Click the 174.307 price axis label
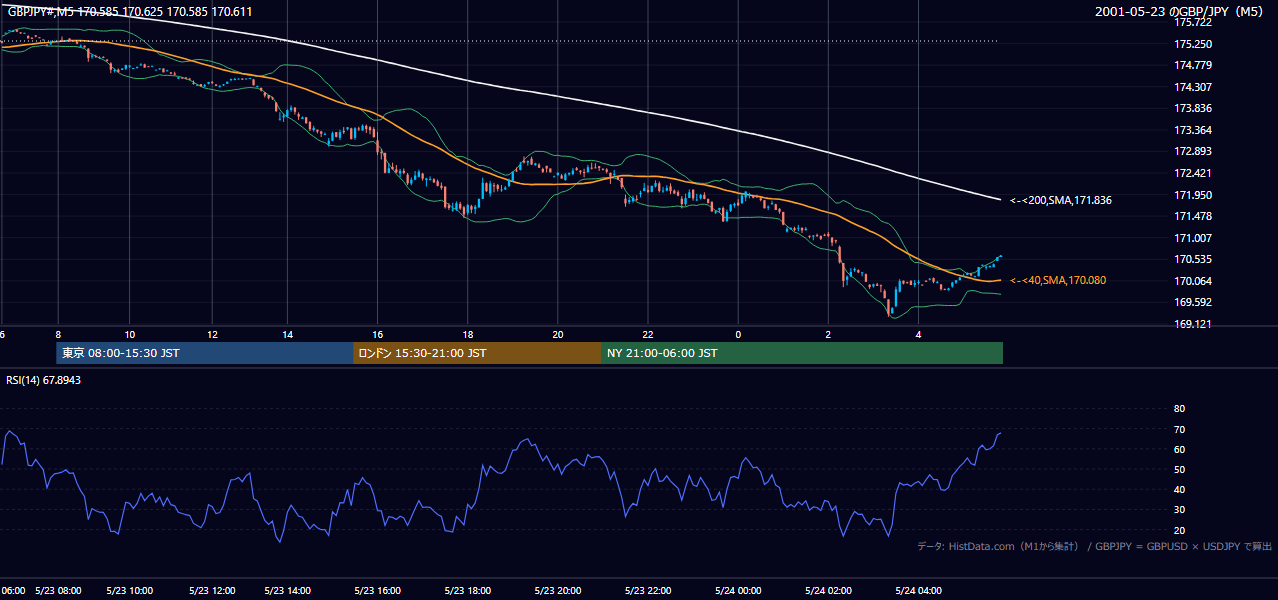The image size is (1278, 600). (1192, 87)
